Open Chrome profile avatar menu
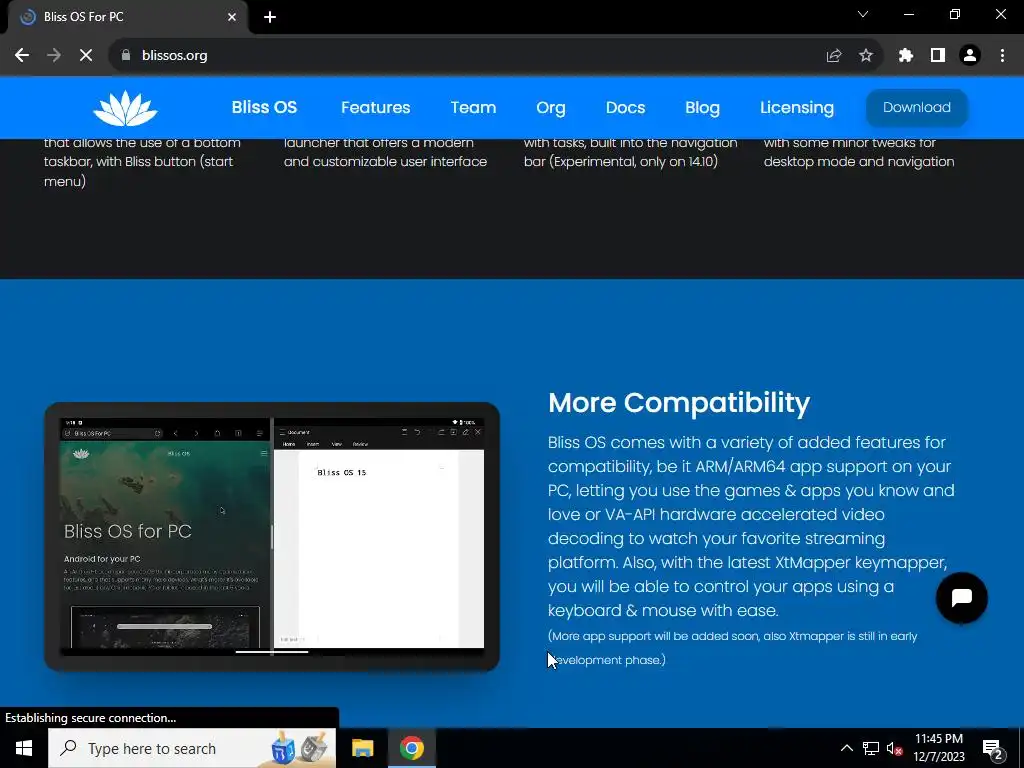 click(x=970, y=56)
